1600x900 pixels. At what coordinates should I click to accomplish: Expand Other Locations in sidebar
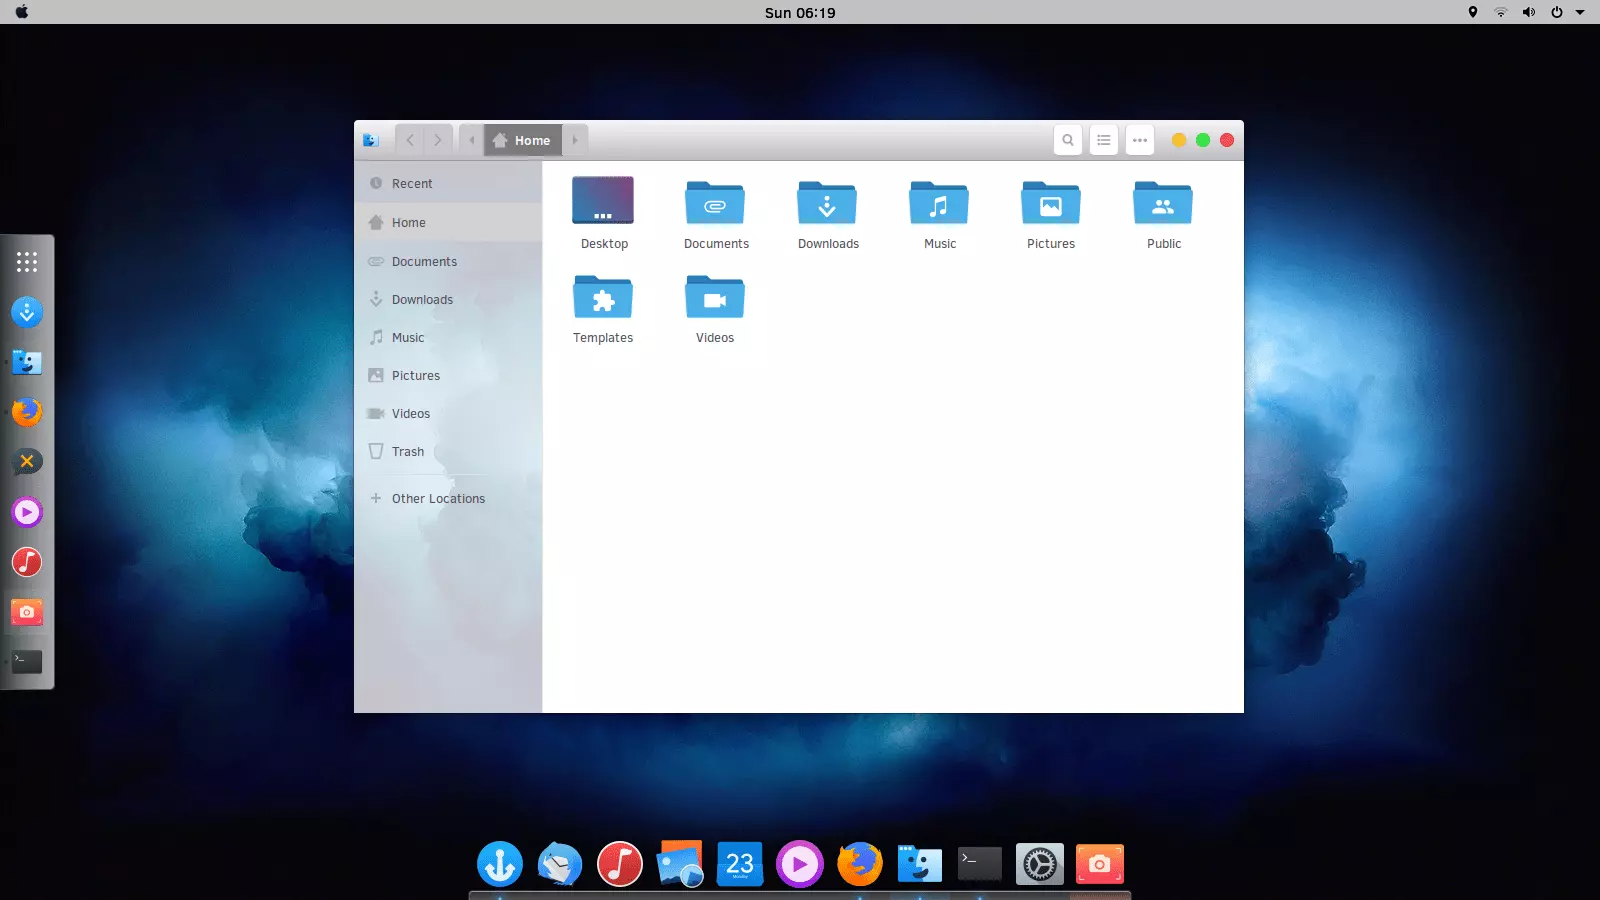point(438,499)
